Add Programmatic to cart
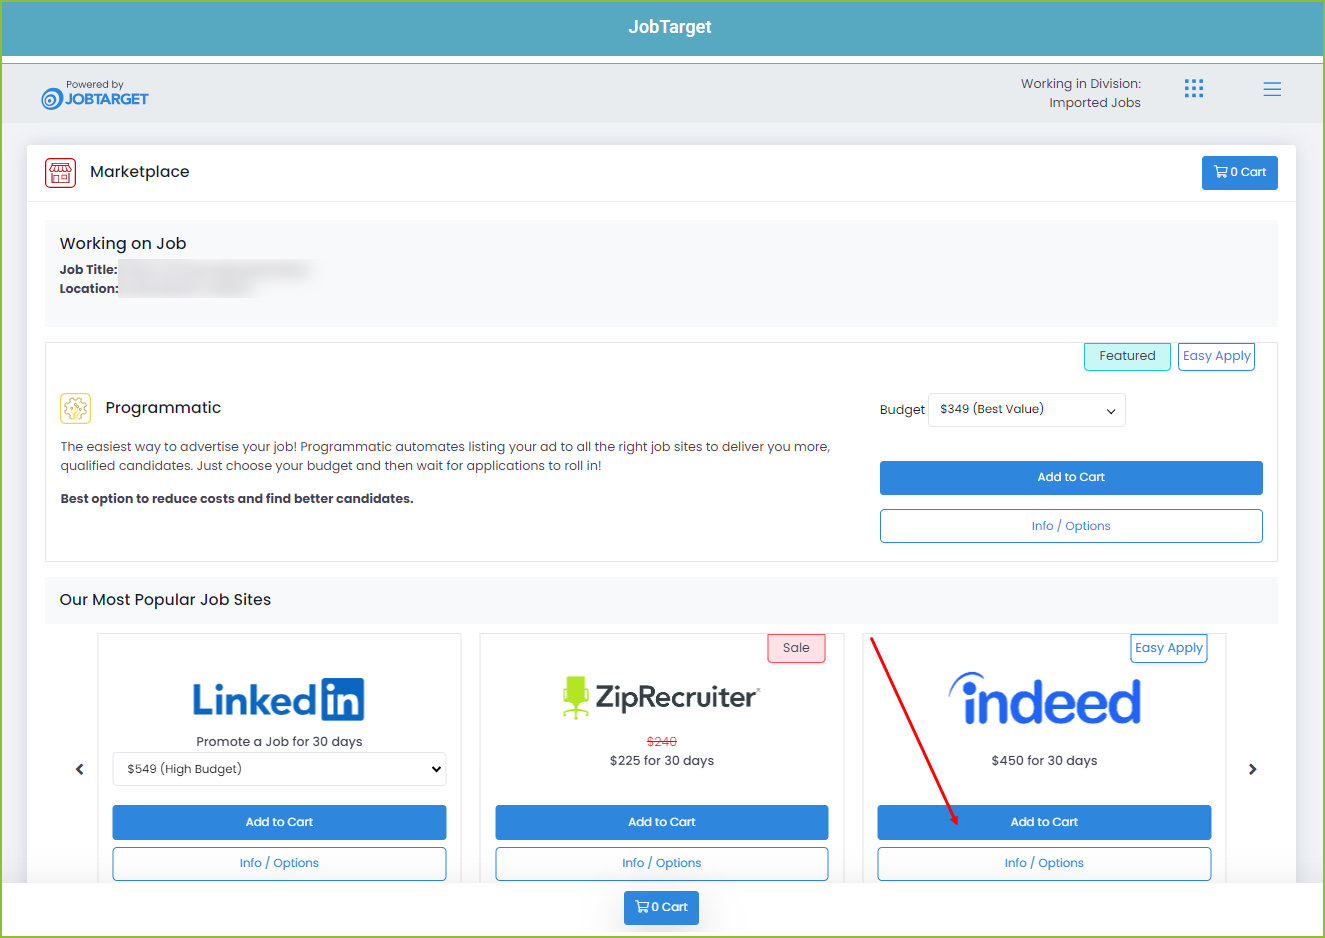The image size is (1325, 938). coord(1071,478)
